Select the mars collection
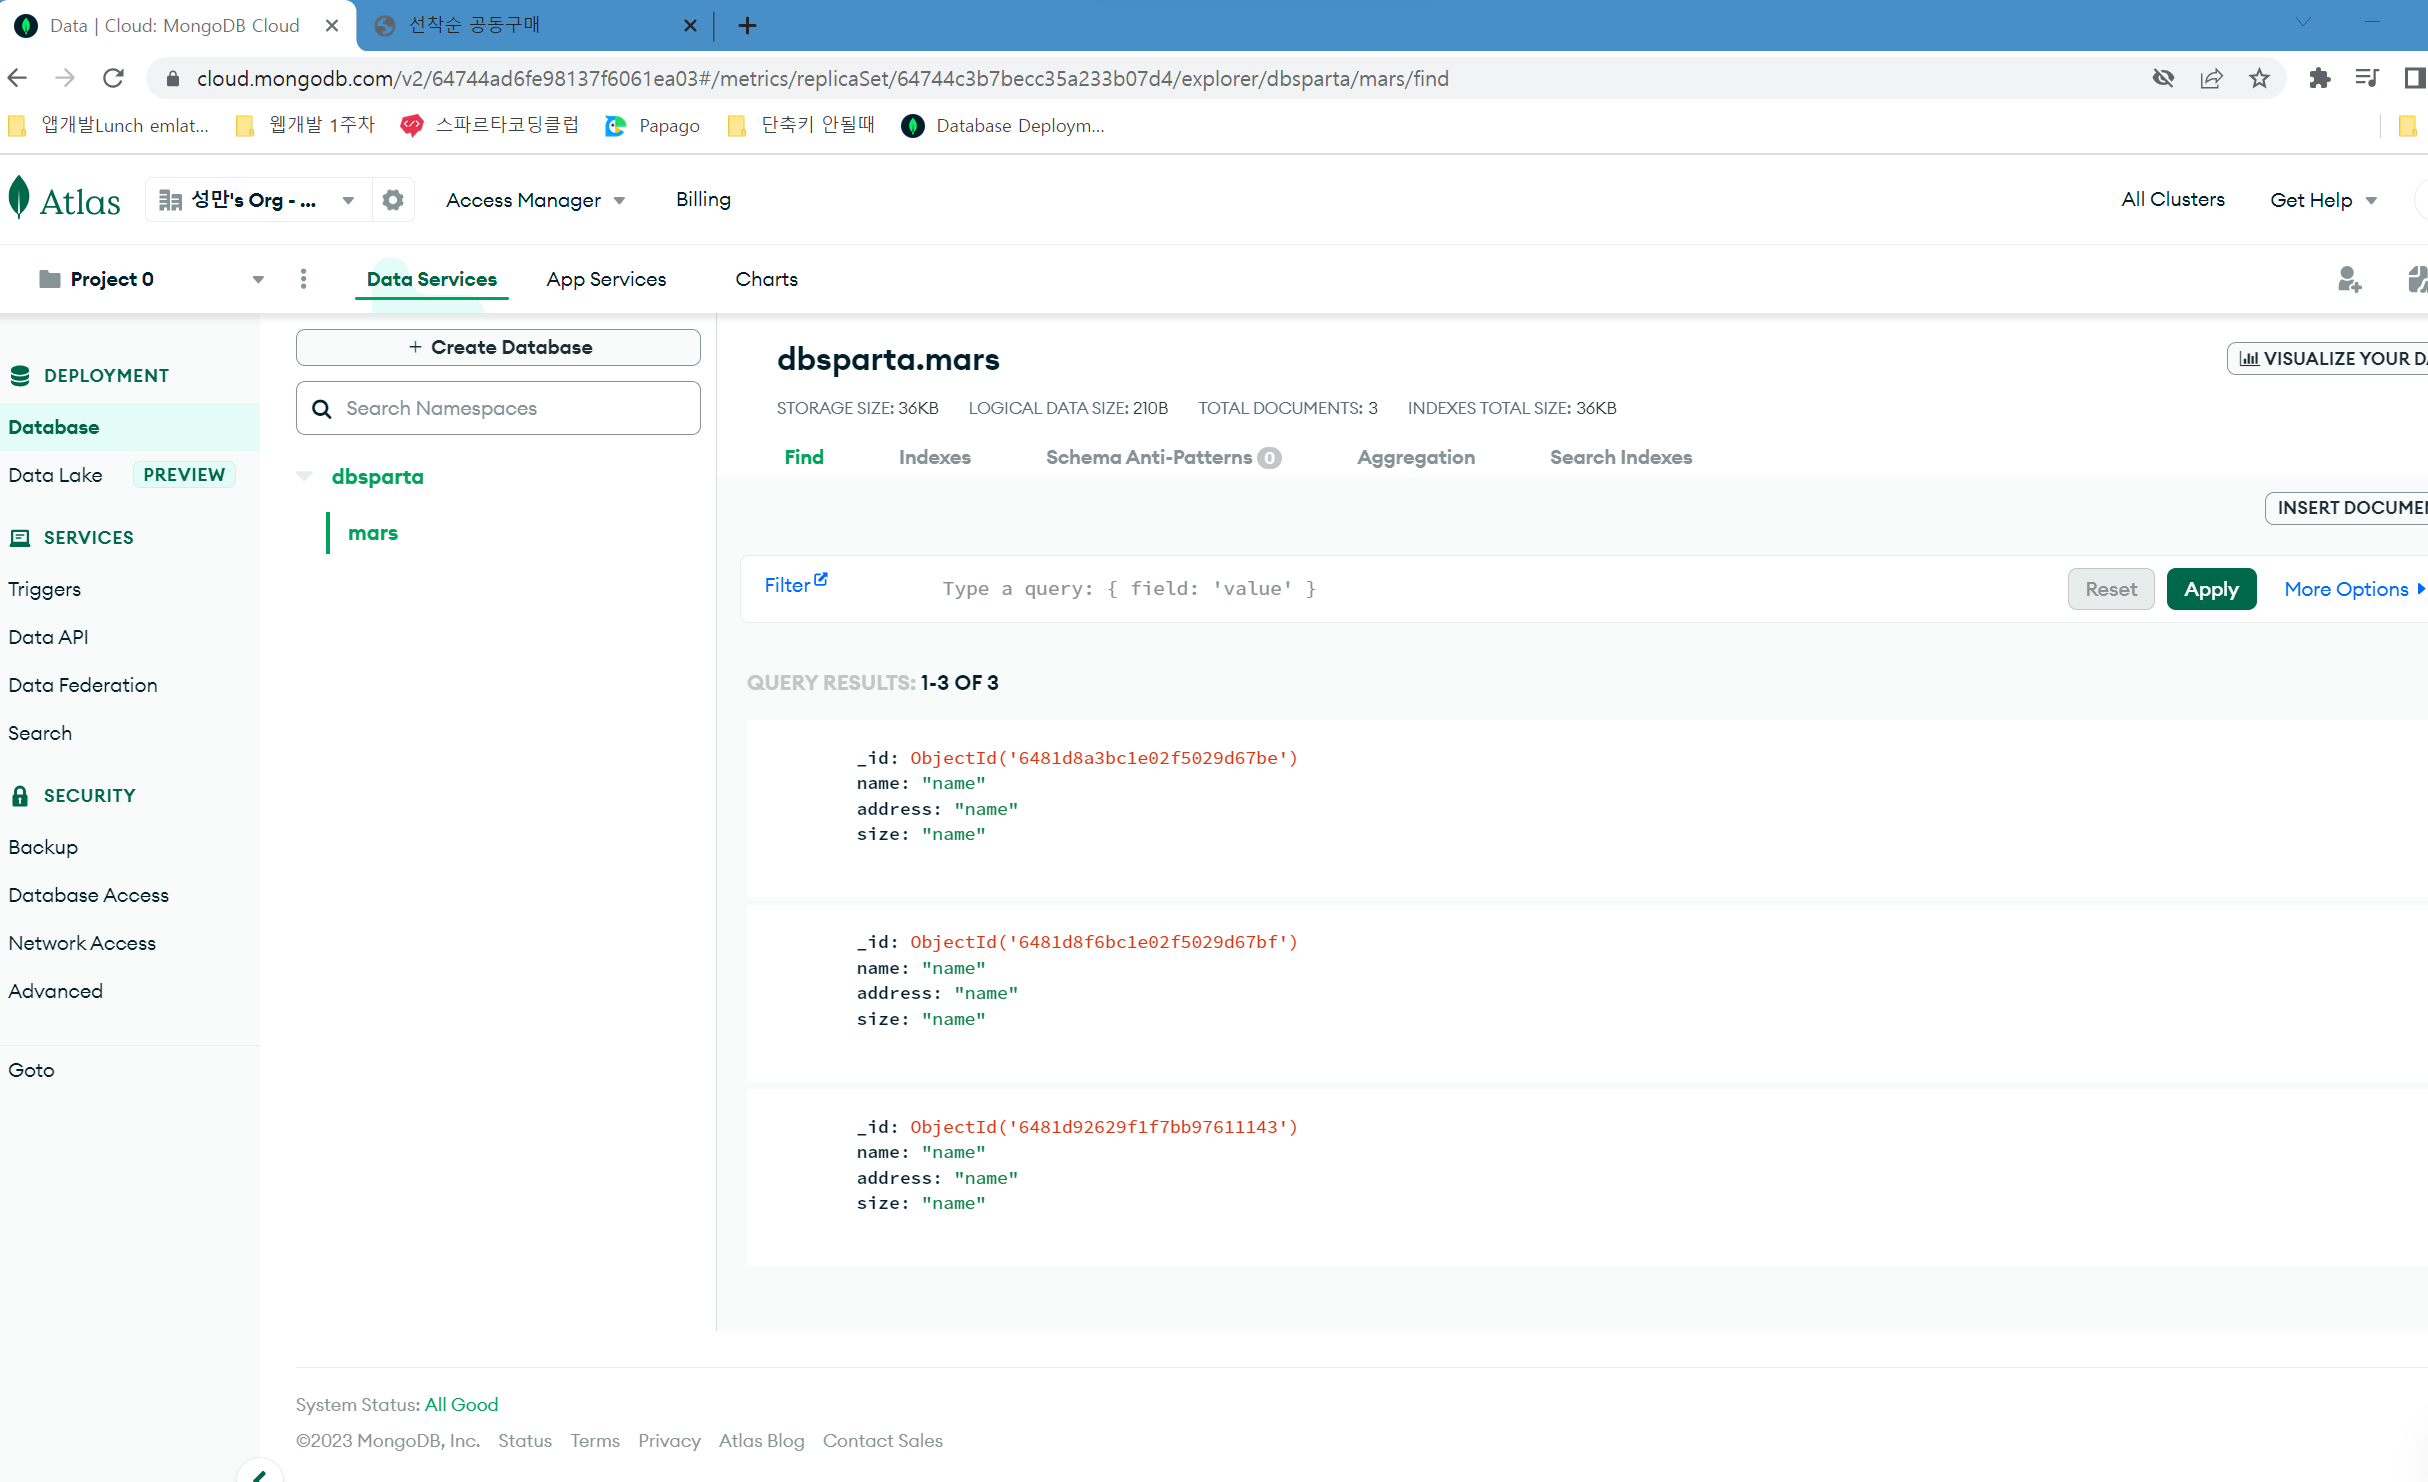 372,533
